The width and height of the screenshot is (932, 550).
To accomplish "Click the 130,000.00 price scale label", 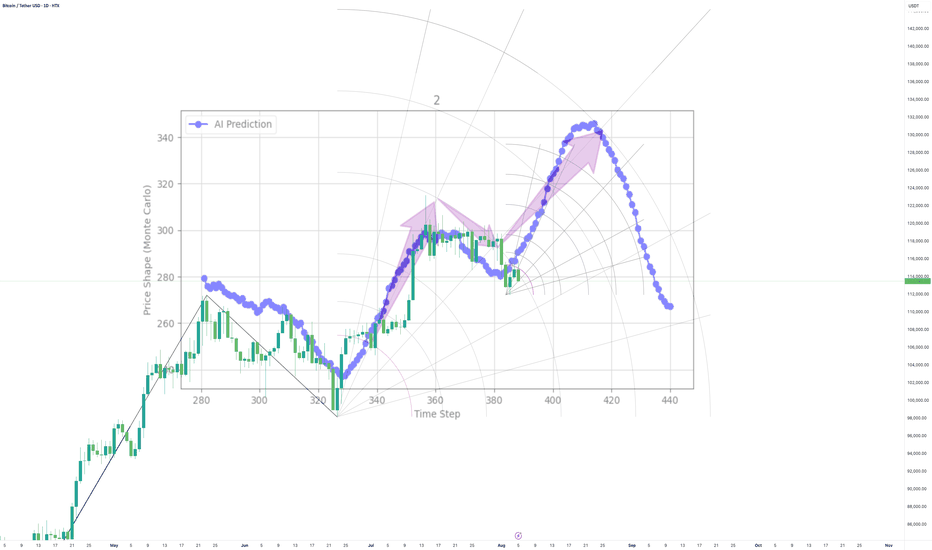I will point(918,135).
